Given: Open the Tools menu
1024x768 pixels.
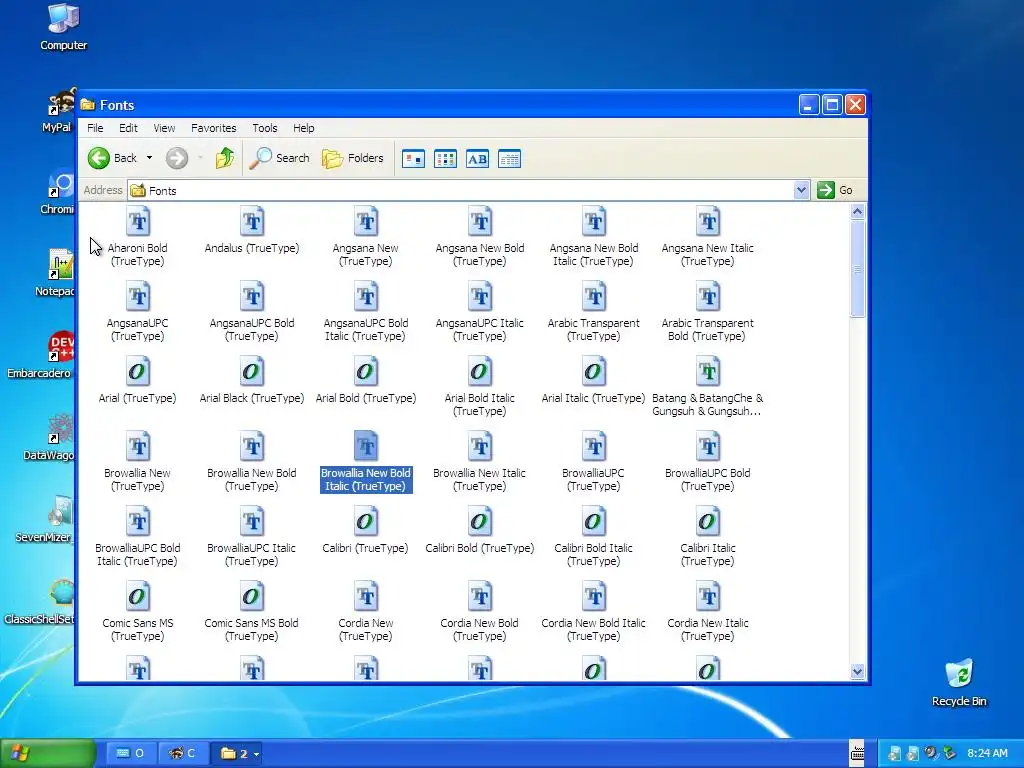Looking at the screenshot, I should (264, 128).
